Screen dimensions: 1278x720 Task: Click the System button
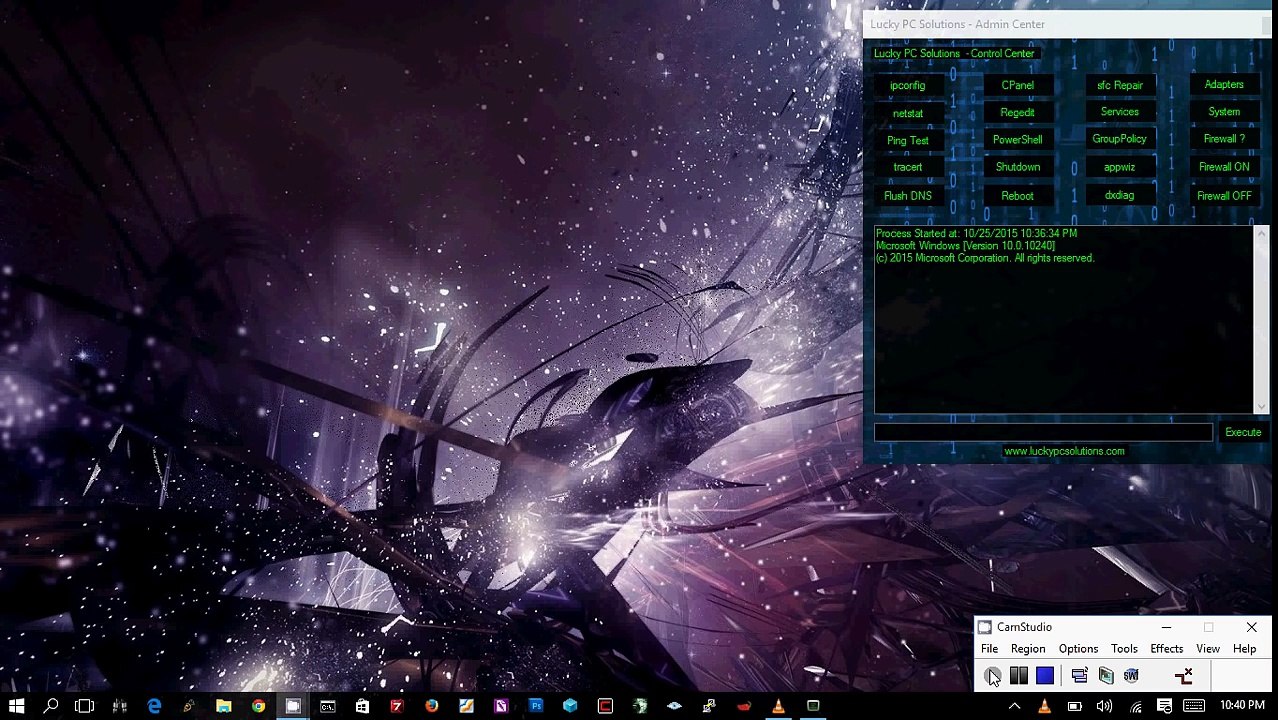pos(1224,112)
